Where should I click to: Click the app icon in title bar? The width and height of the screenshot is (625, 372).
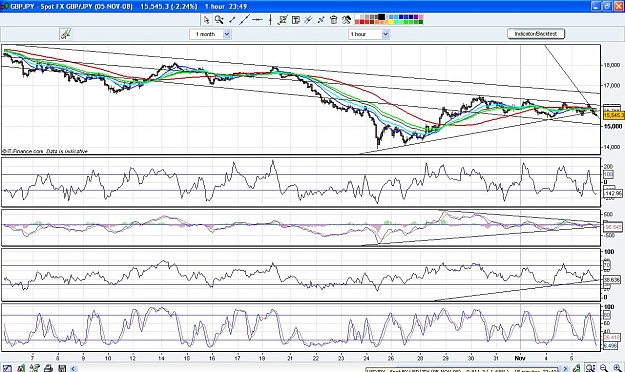point(4,6)
